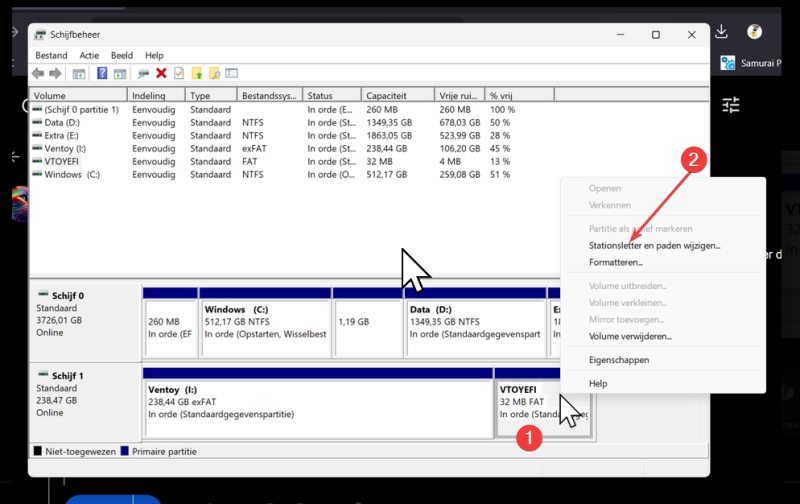Open the Bestand menu

51,55
